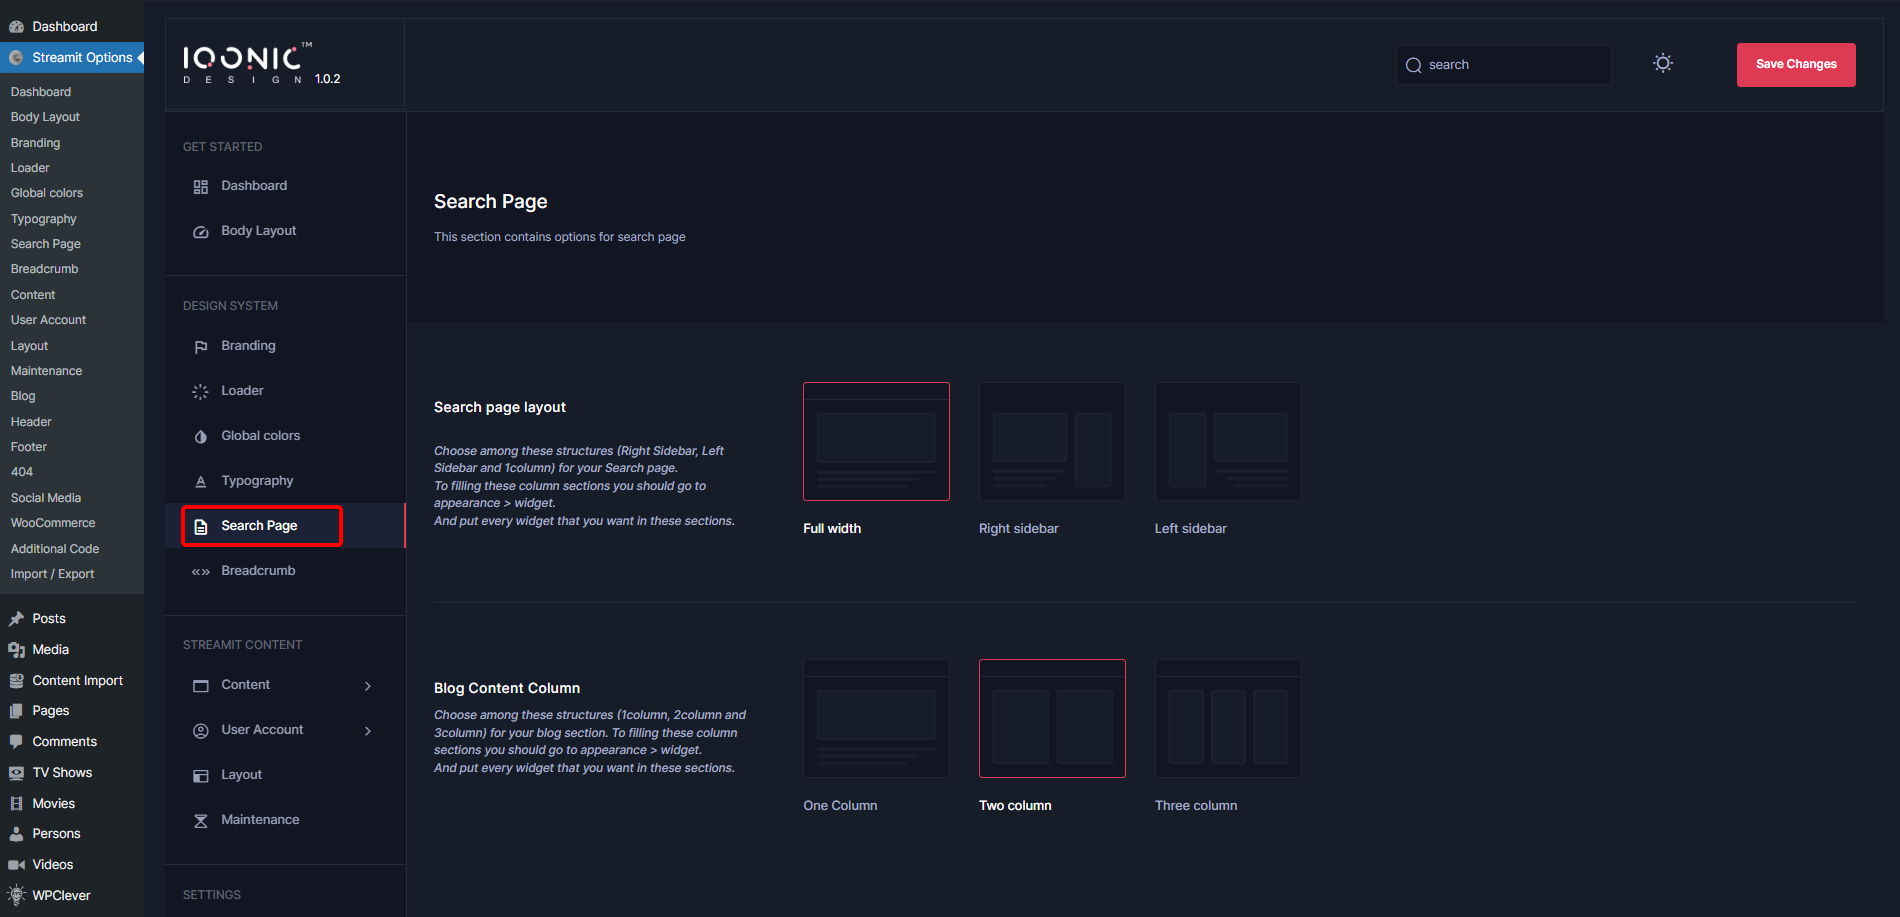
Task: Click the Body Layout gauge icon
Action: 200,232
